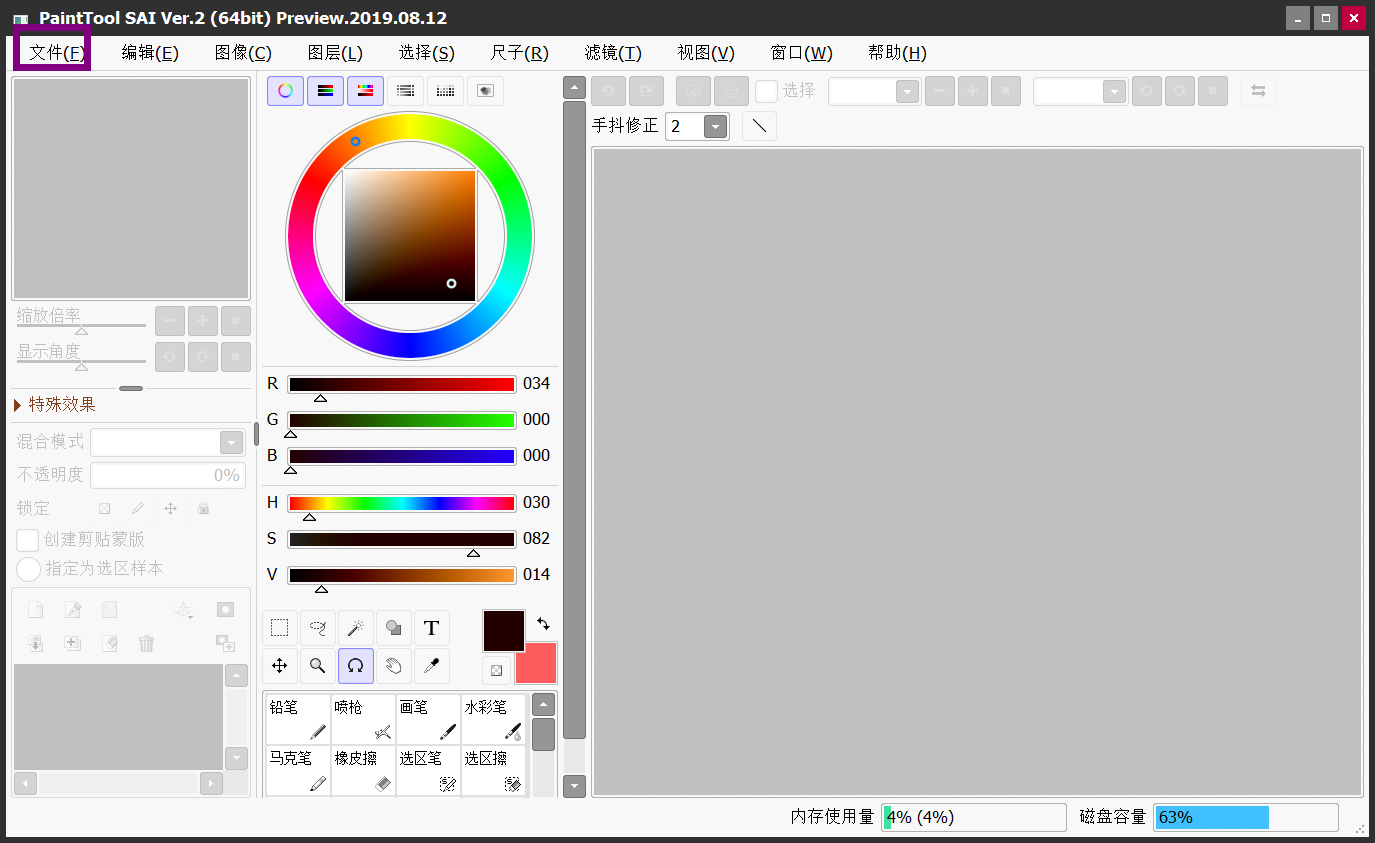
Task: Choose the 水彩笔 watercolor brush
Action: click(493, 719)
